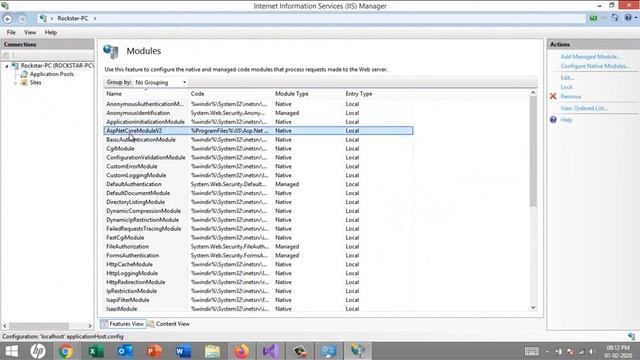This screenshot has height=360, width=640.
Task: Select the FastCgiModule row
Action: (x=258, y=238)
